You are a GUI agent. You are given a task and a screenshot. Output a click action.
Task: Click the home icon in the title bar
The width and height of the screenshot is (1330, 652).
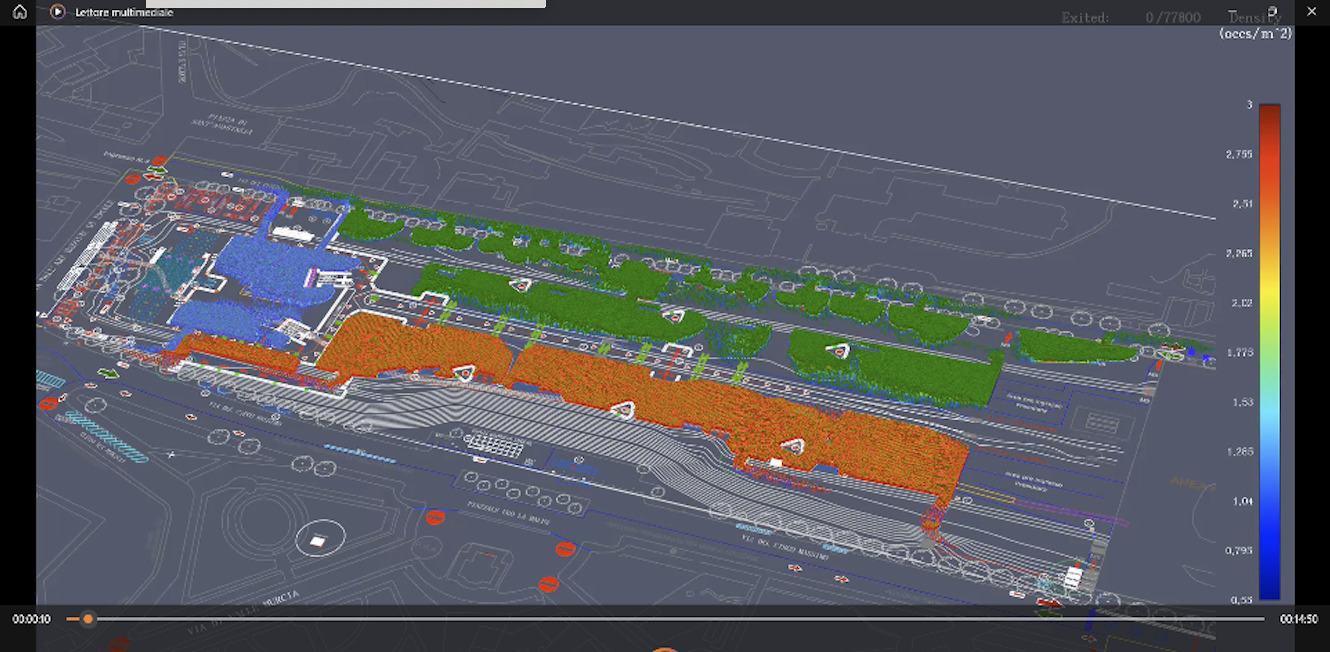coord(20,12)
